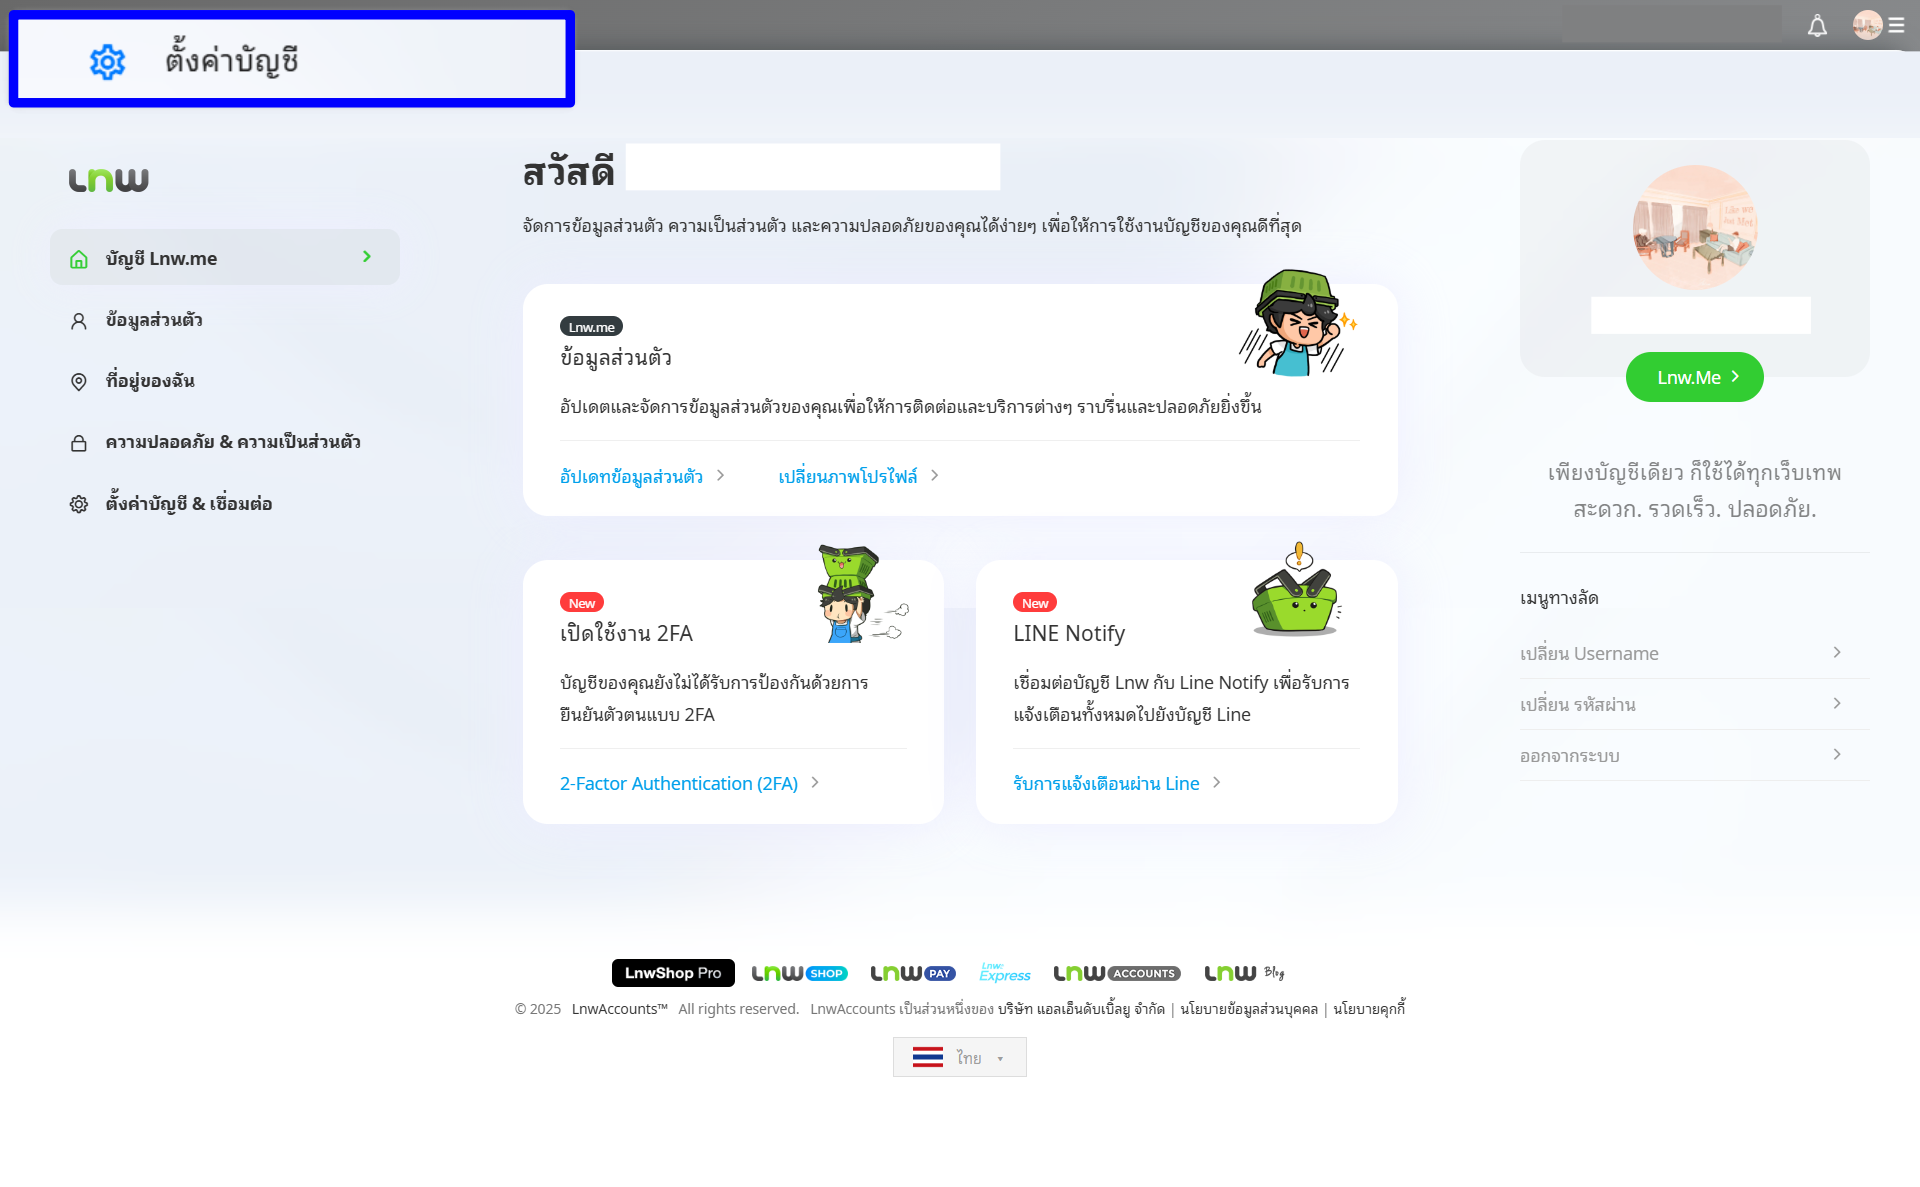1920x1187 pixels.
Task: Open the hamburger menu at top right
Action: [x=1896, y=25]
